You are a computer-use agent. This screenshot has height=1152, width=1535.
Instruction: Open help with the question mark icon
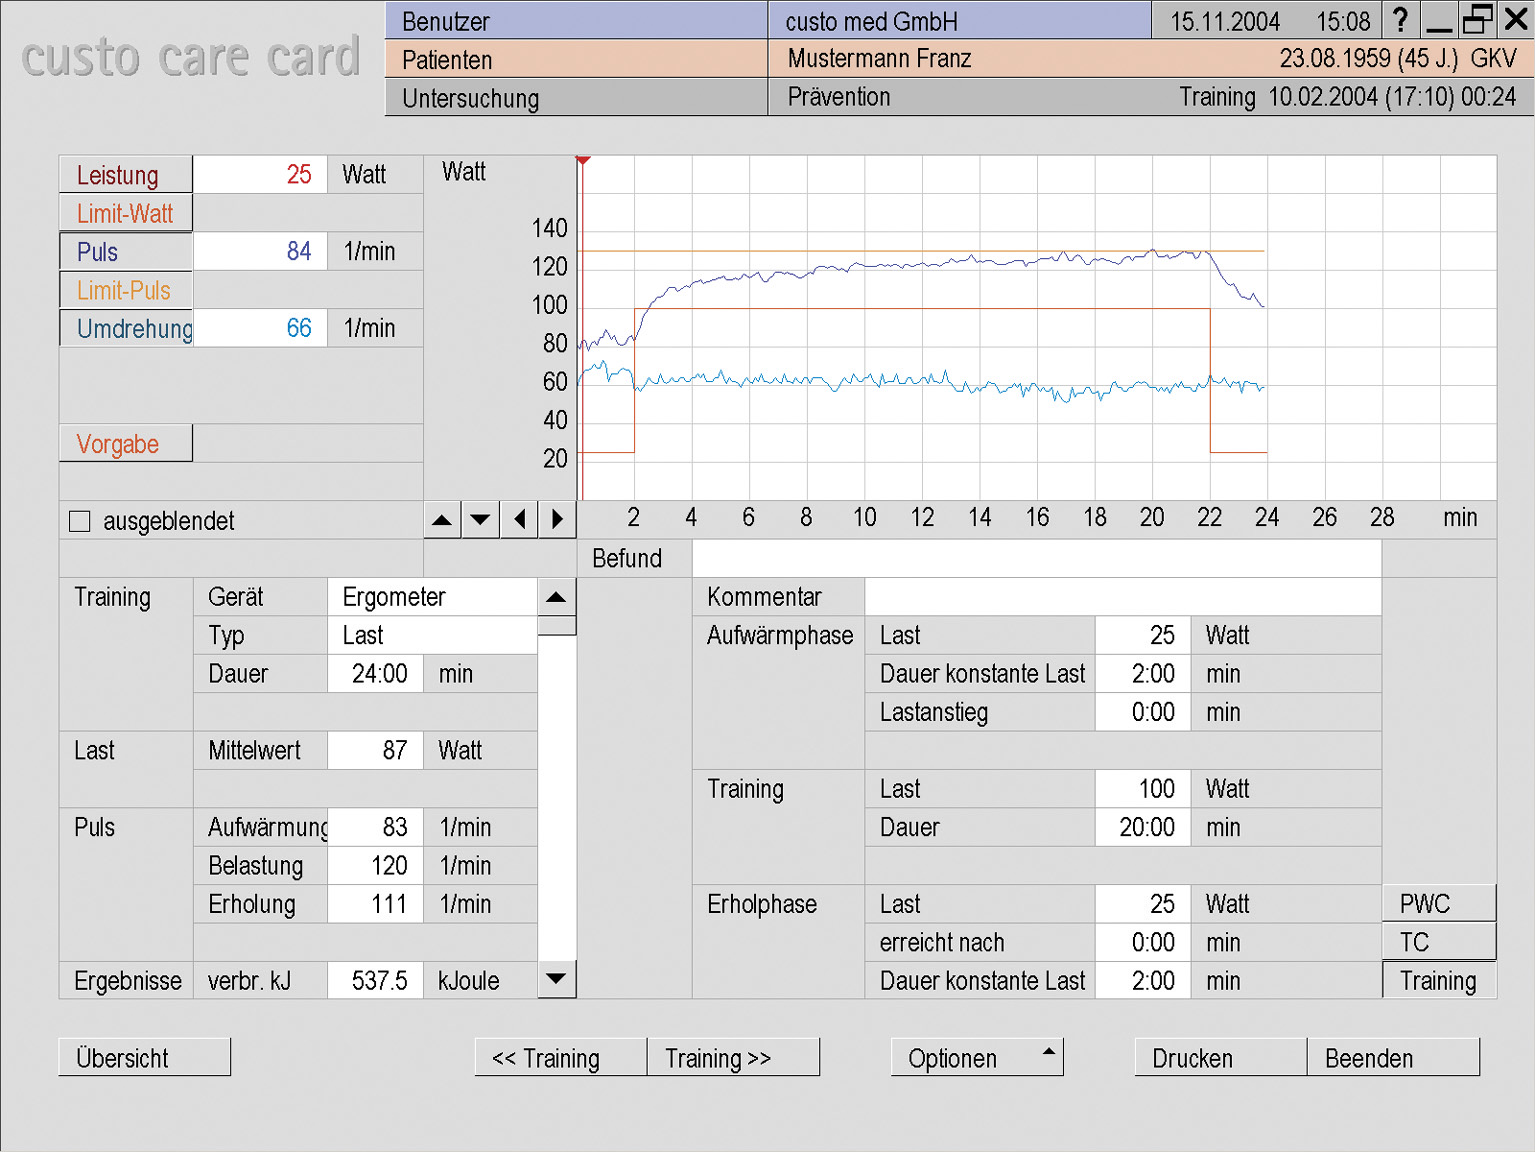tap(1401, 20)
